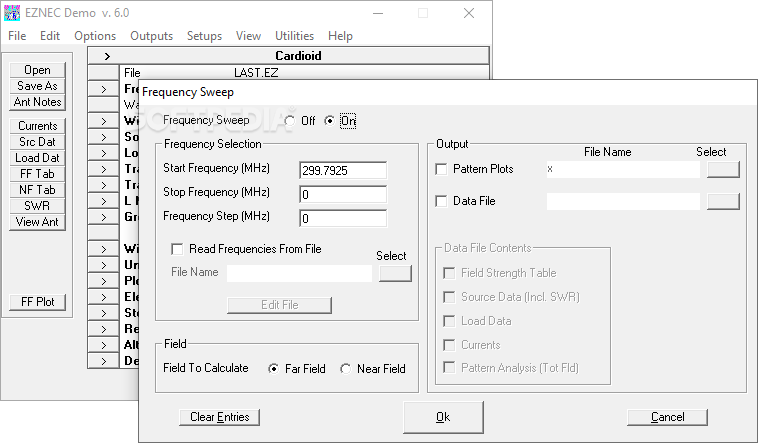Click the LAST.EZ file name in main window

coord(256,73)
